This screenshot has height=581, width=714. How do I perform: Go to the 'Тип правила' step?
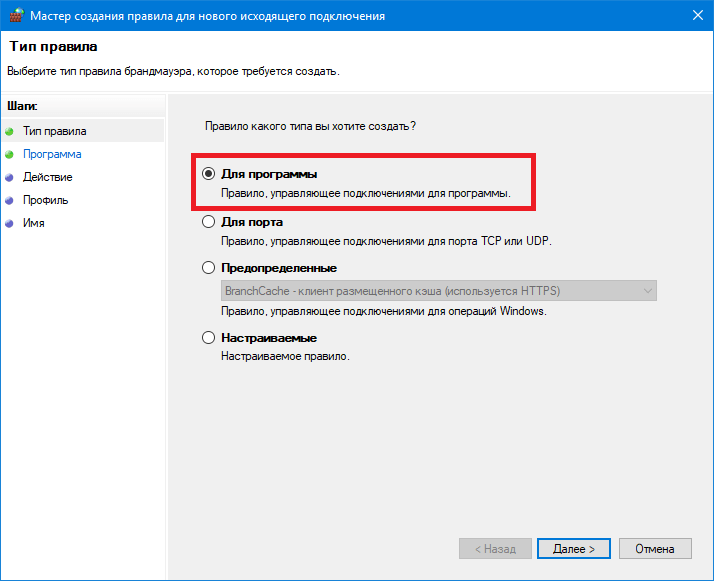55,131
